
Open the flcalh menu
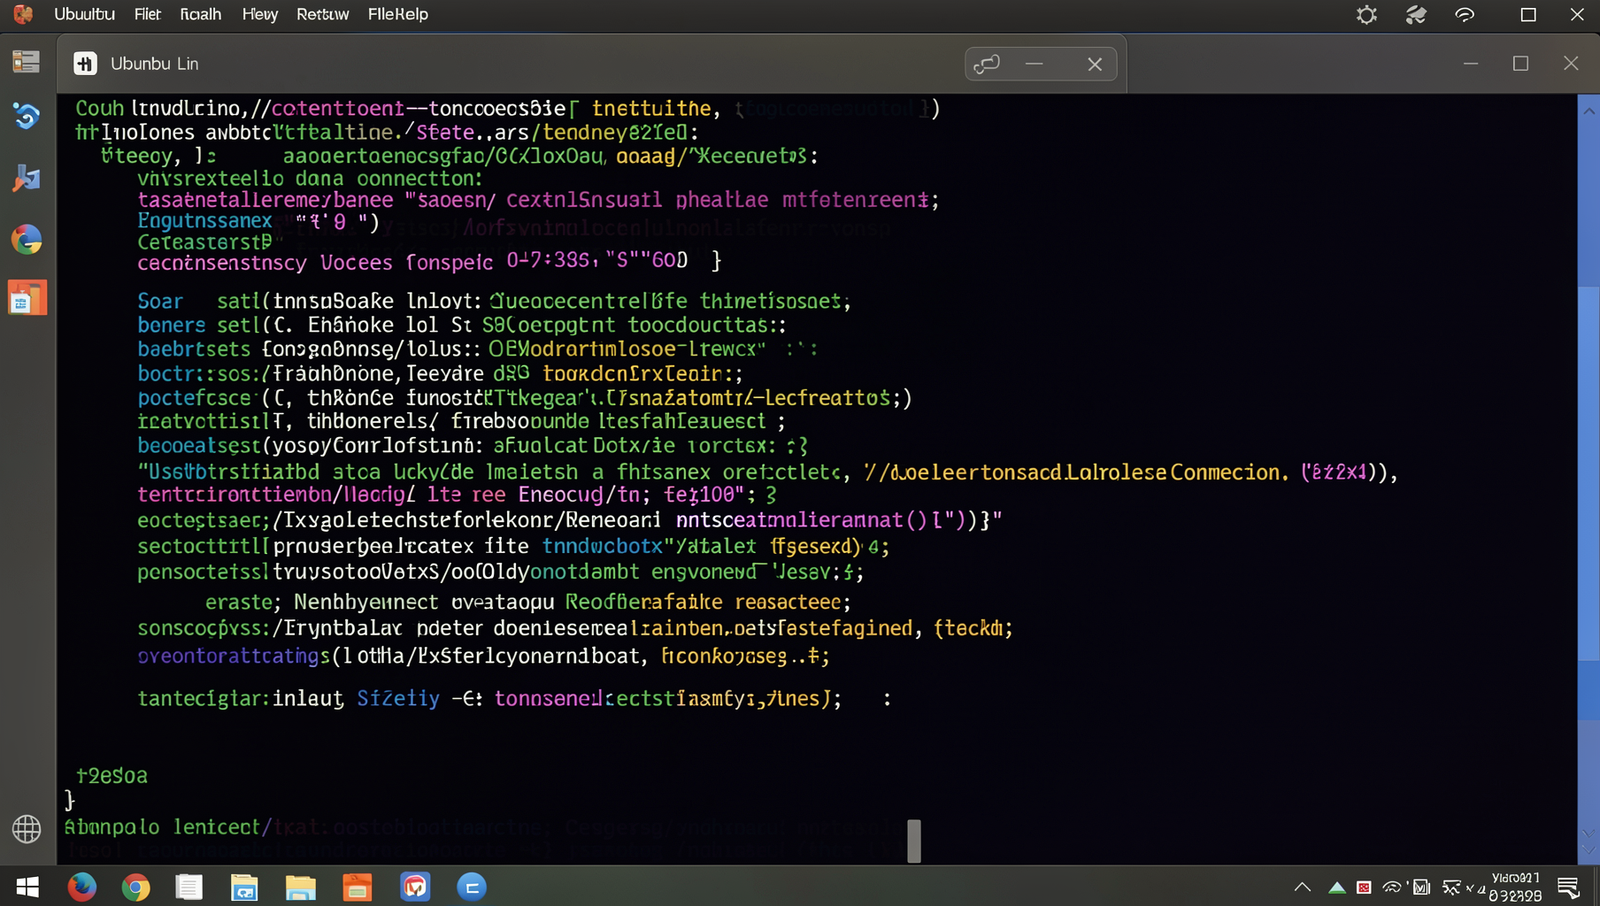201,14
